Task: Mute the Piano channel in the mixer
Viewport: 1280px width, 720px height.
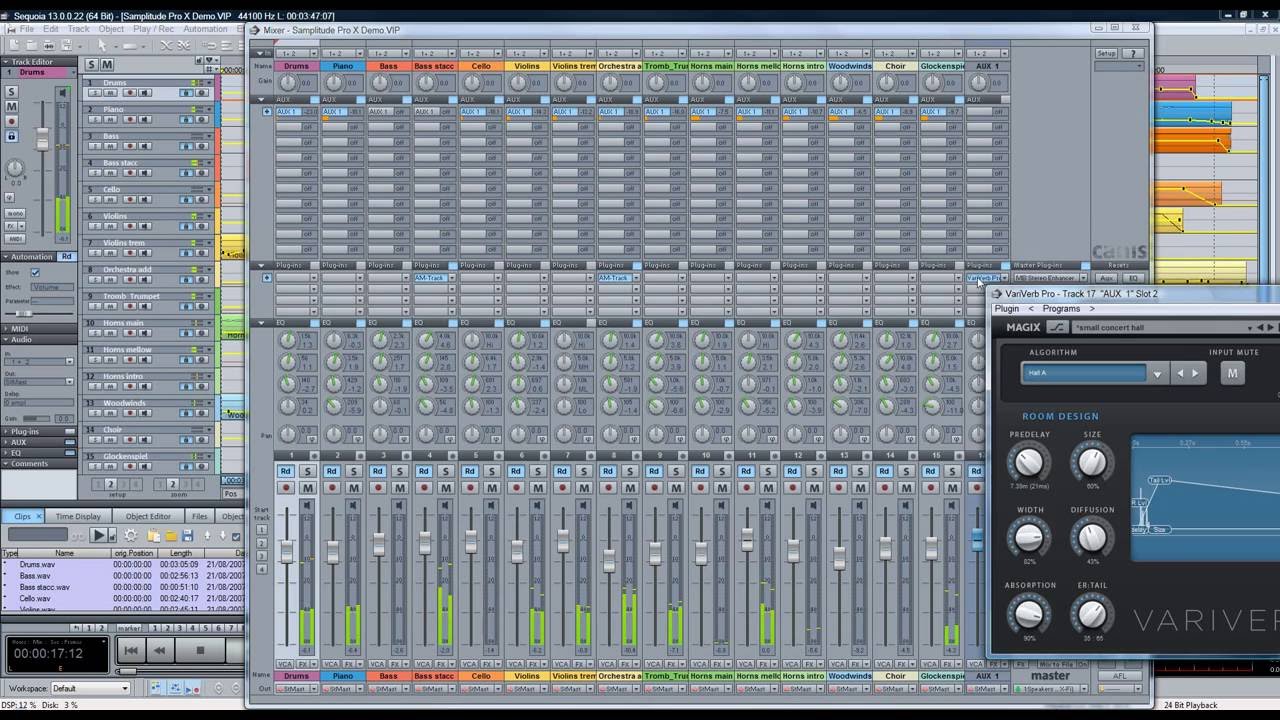Action: [354, 488]
